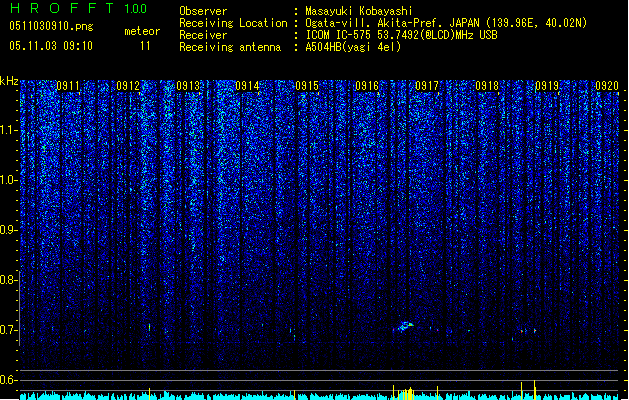Click the Receiving Location value text

[446, 23]
